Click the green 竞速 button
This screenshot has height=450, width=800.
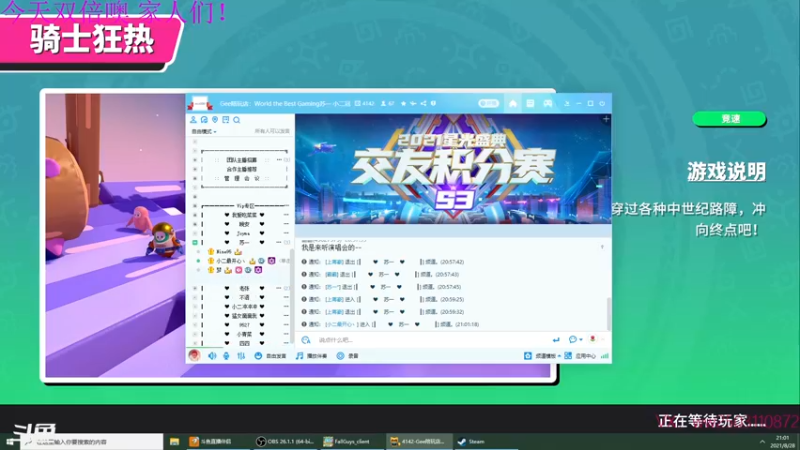pyautogui.click(x=730, y=119)
